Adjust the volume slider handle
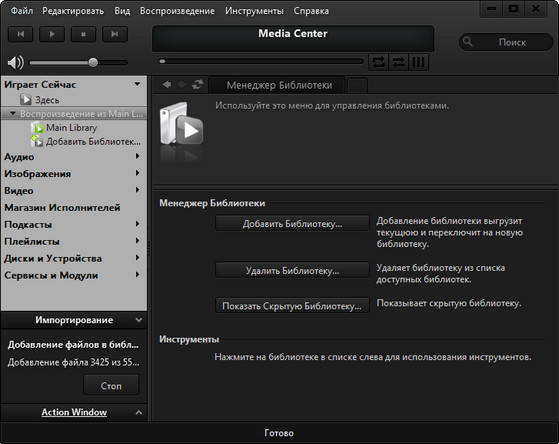This screenshot has width=559, height=444. pos(93,62)
